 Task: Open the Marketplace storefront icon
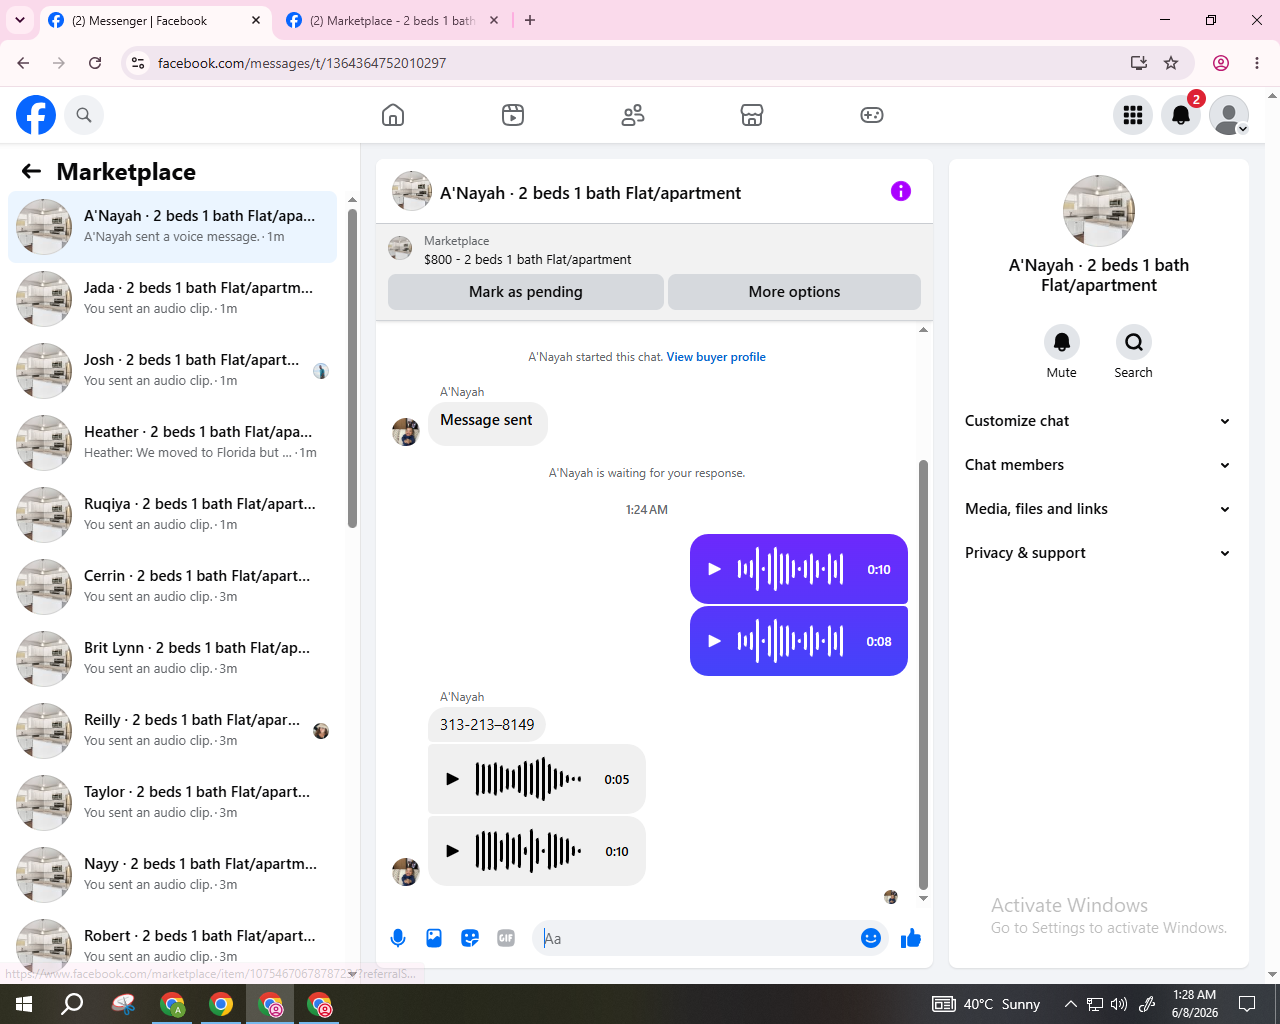(752, 115)
